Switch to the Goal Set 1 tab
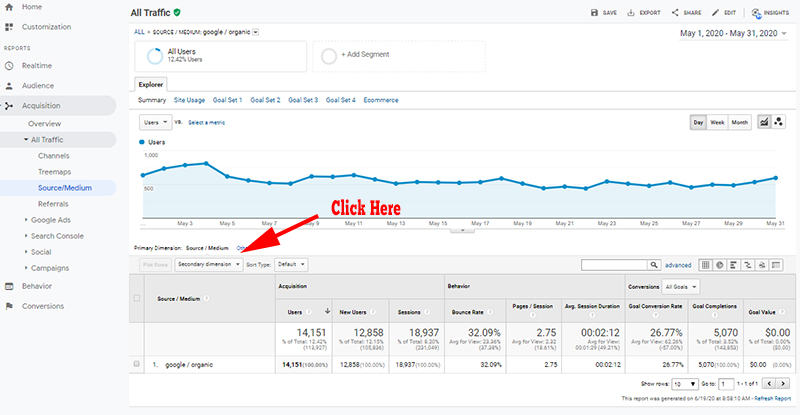Screen dimensions: 800x415 pyautogui.click(x=228, y=100)
